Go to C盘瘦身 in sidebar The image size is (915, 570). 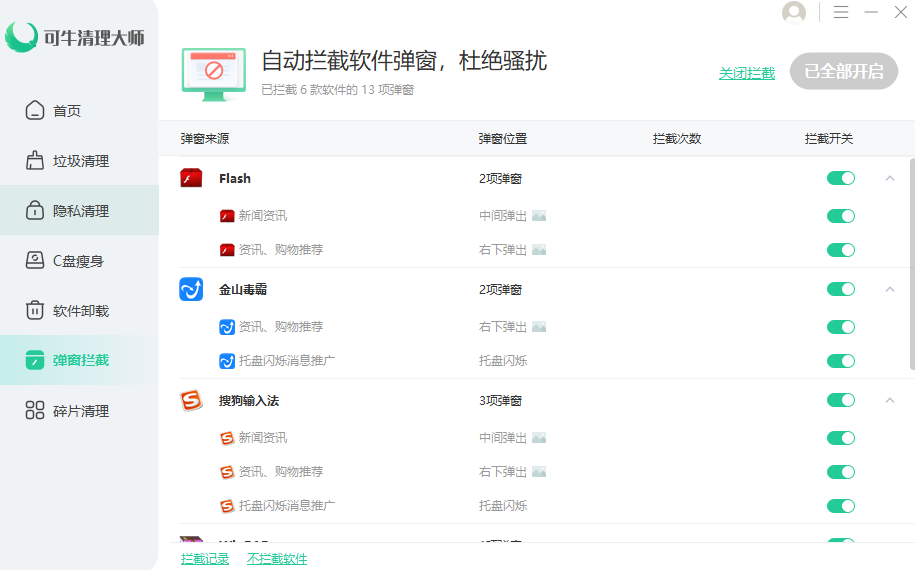(x=78, y=261)
